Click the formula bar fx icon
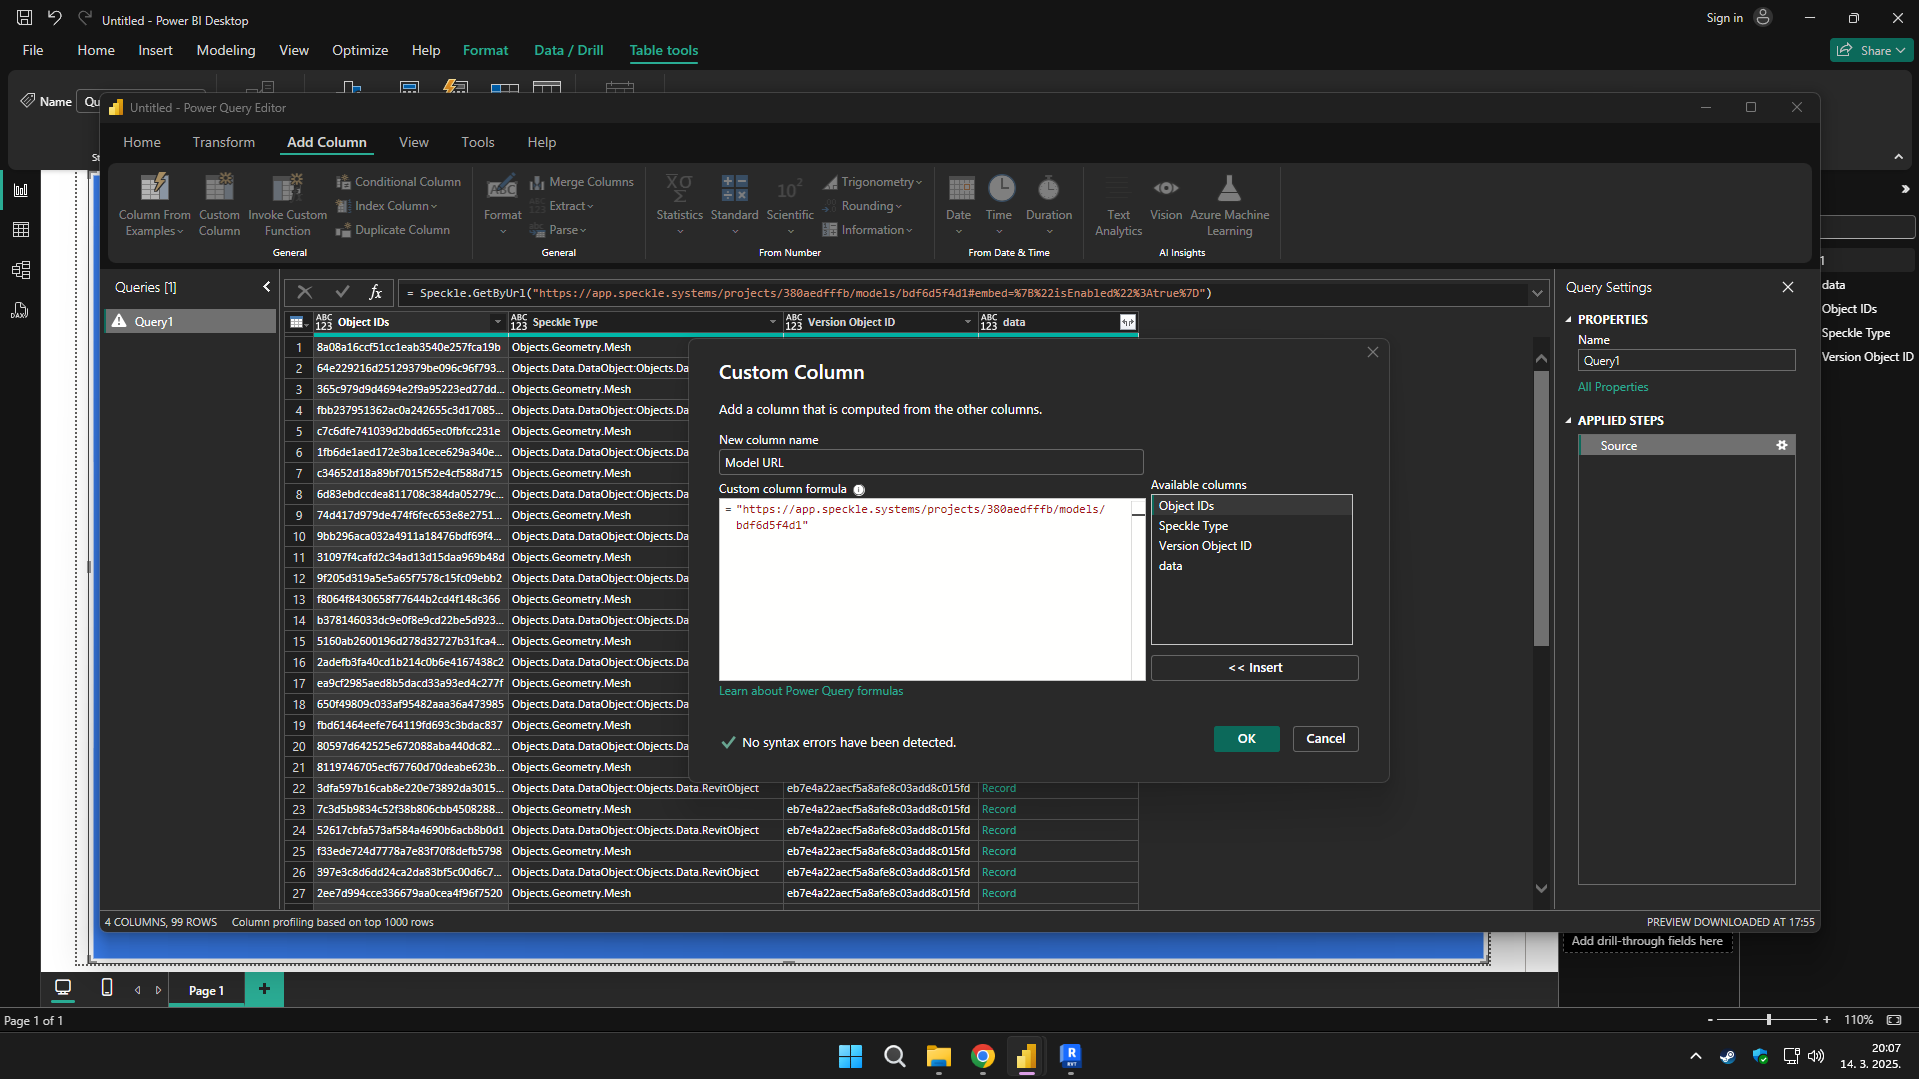The image size is (1919, 1079). click(x=376, y=292)
